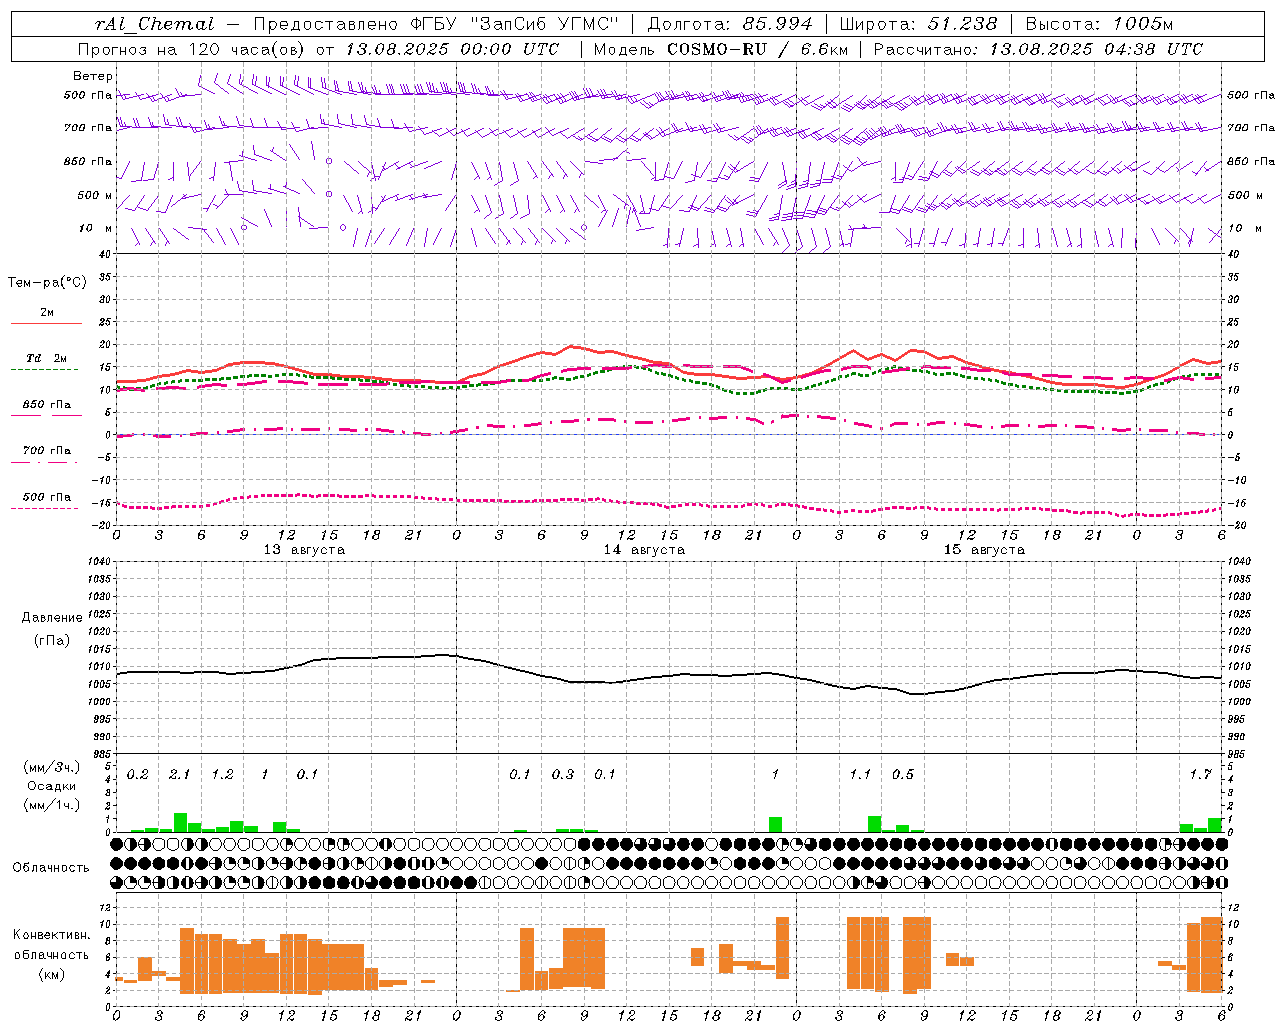
Task: Select the provider text ФГБУ "ЗапСиб УГМС"
Action: [515, 24]
